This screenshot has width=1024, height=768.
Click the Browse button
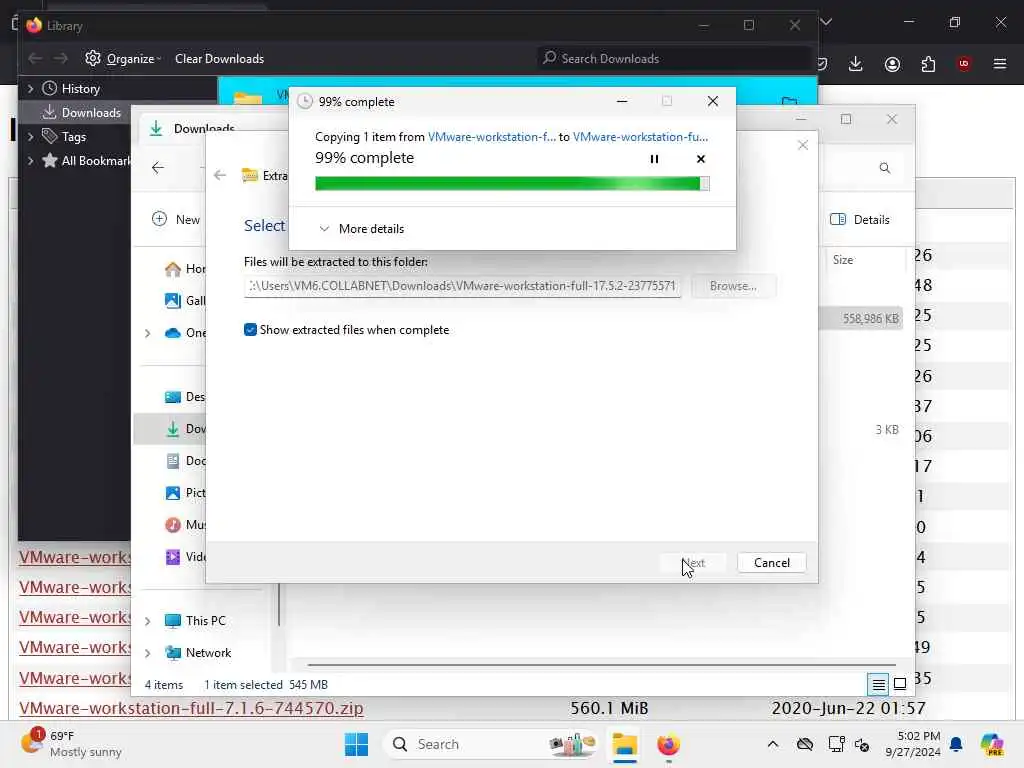tap(733, 286)
